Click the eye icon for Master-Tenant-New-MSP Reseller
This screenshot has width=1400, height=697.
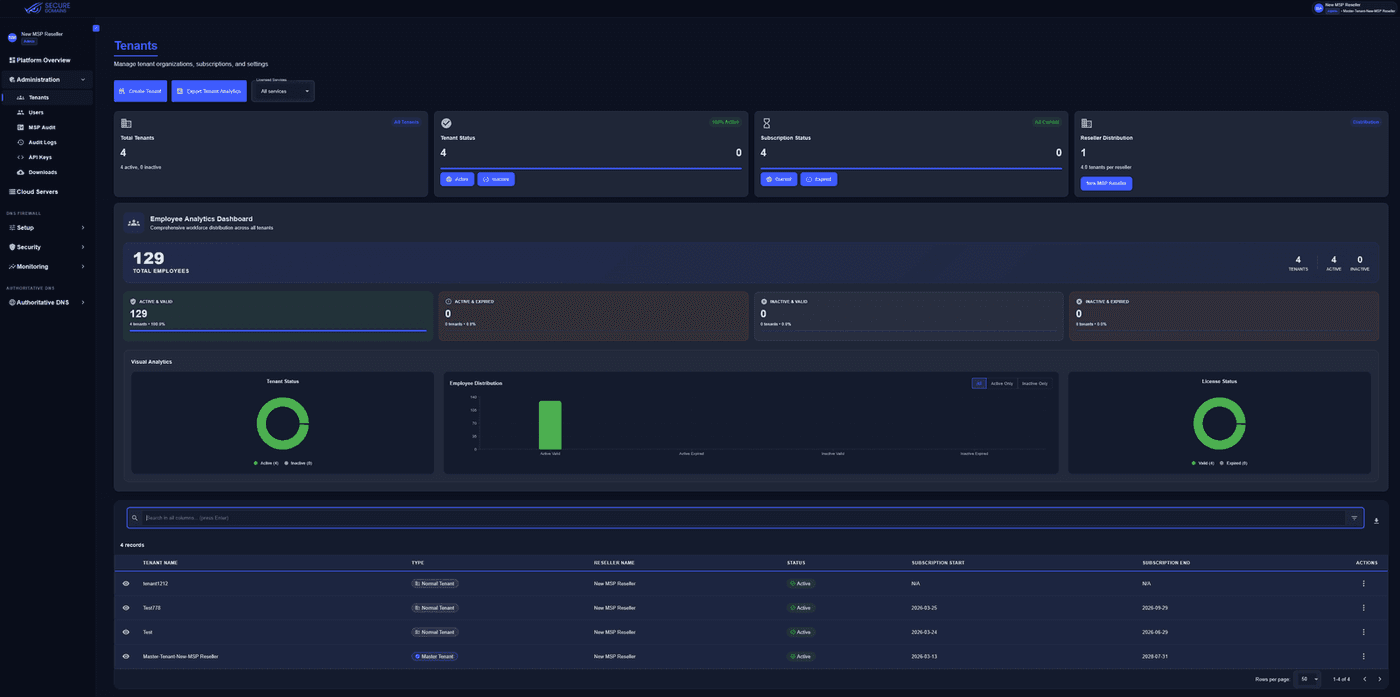pyautogui.click(x=126, y=656)
